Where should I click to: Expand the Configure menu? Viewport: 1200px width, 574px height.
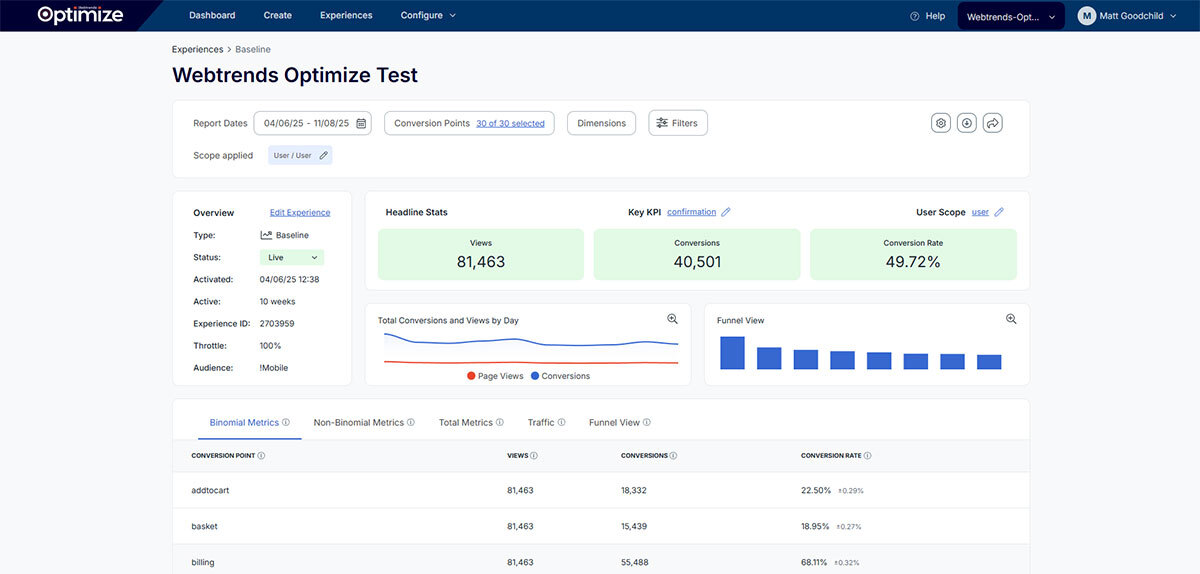click(428, 16)
